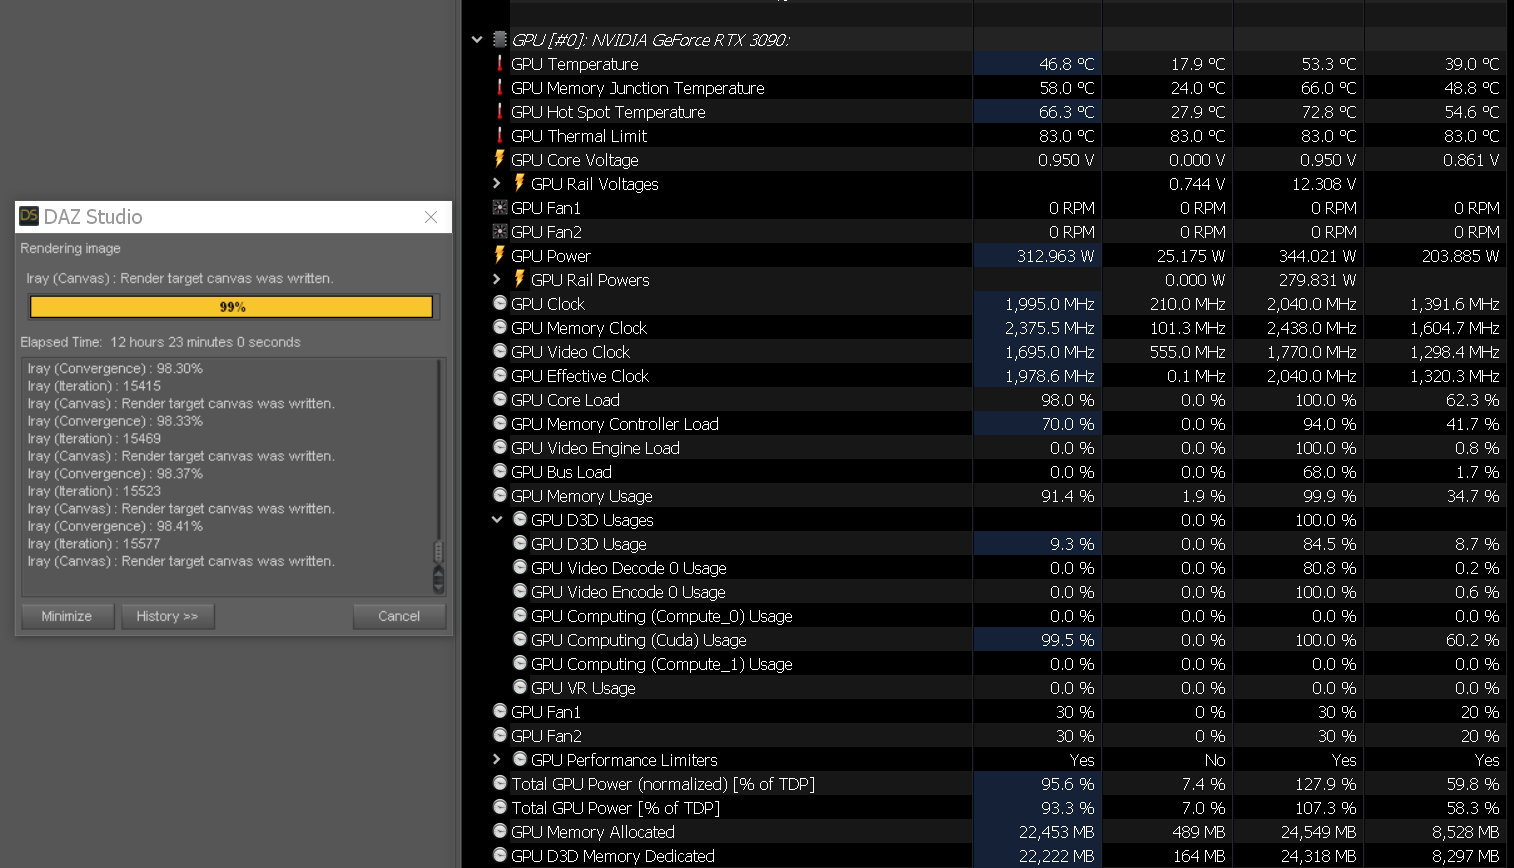
Task: Click the DAZ Studio logo icon in the title bar
Action: [29, 216]
